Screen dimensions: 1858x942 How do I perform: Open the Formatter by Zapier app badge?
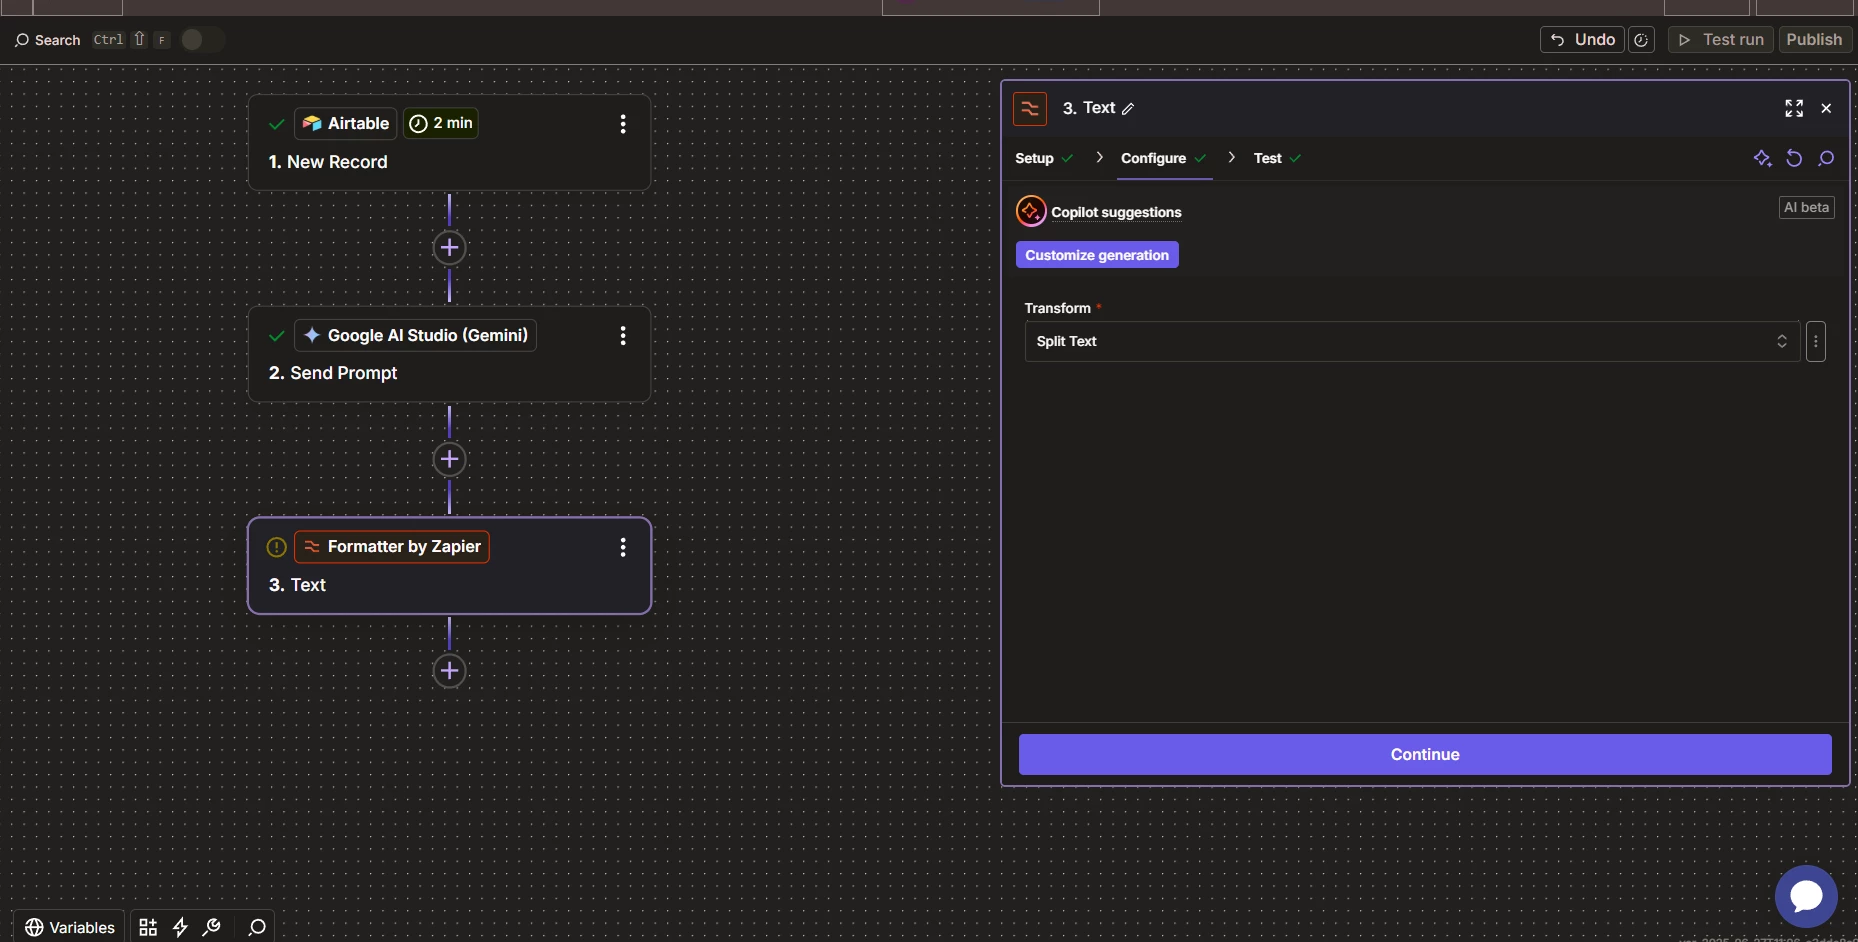tap(392, 547)
